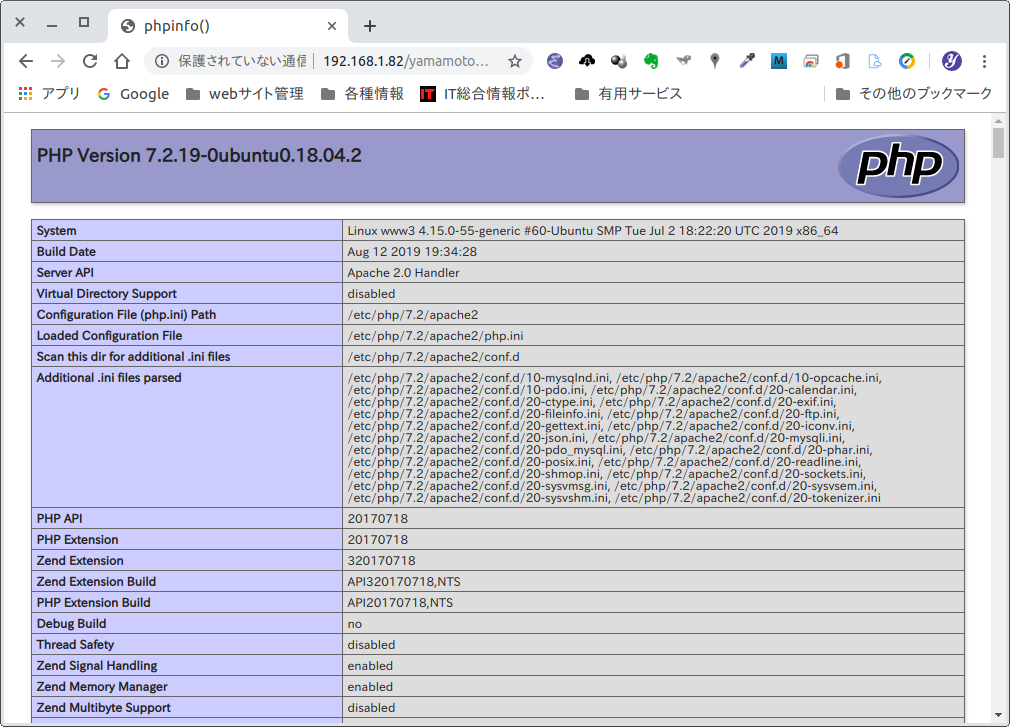Viewport: 1010px width, 727px height.
Task: Open the Evernote elephant extension
Action: point(651,61)
